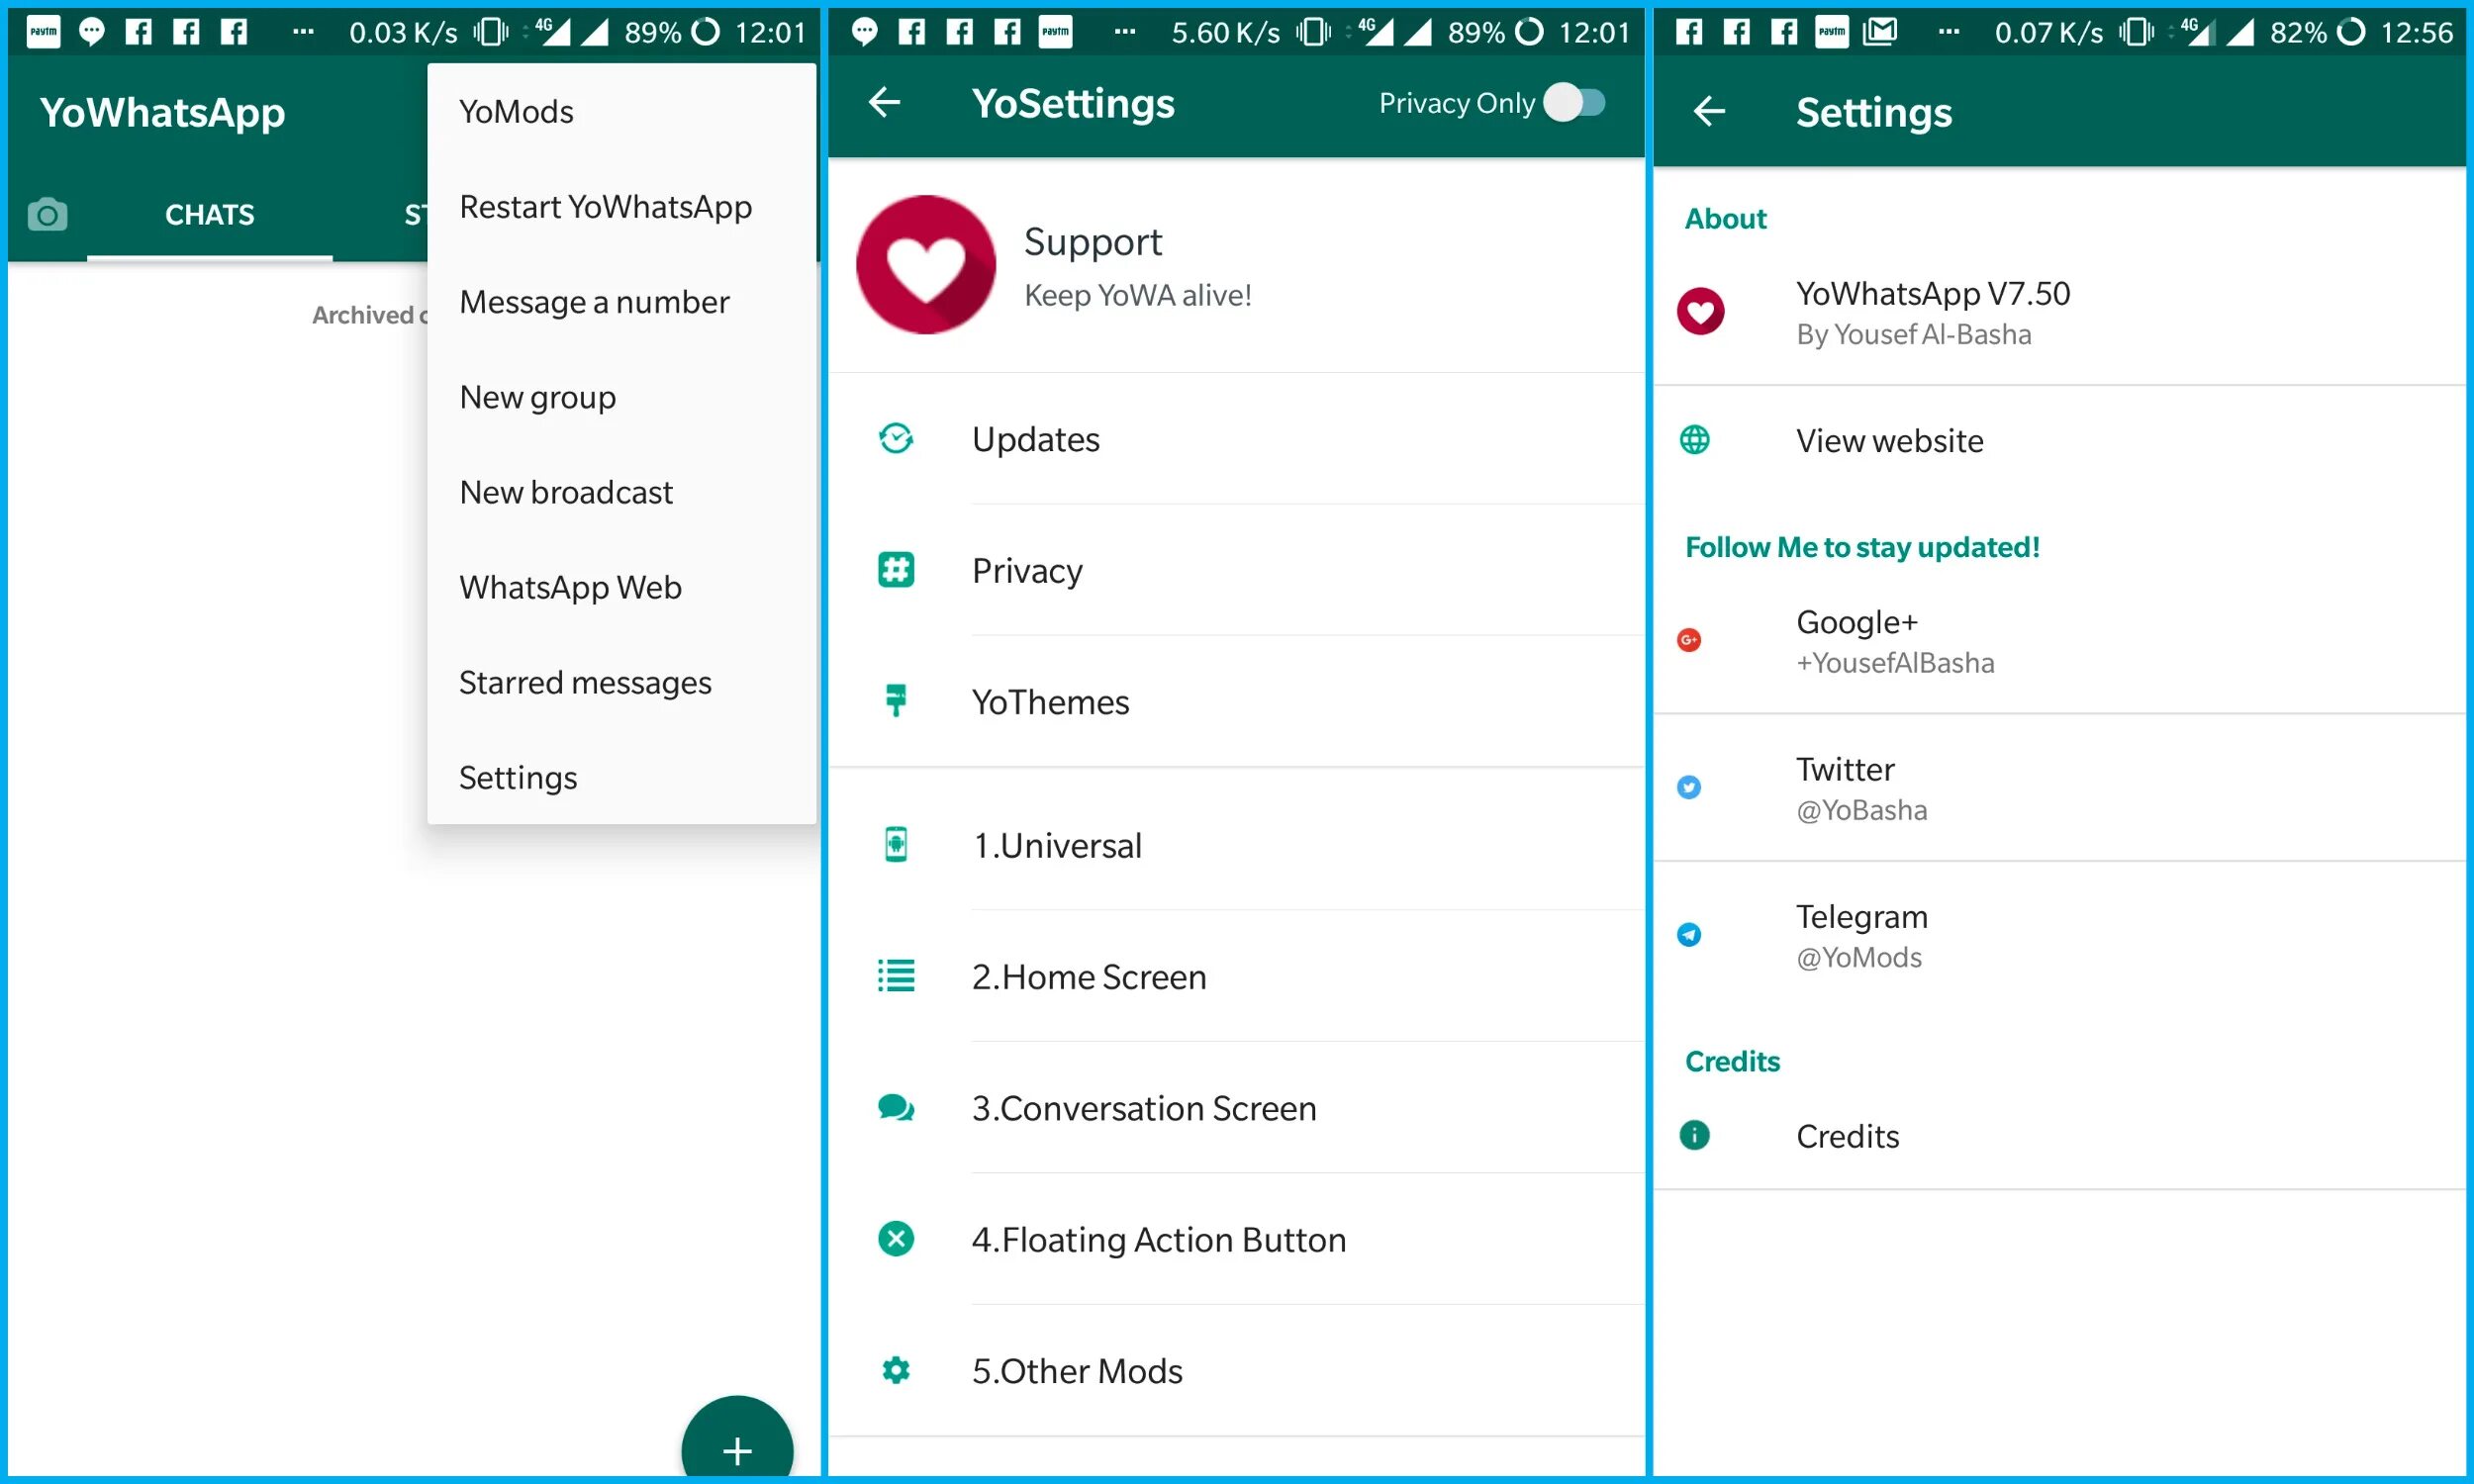Open Google+ profile link
Screen dimensions: 2474x1484
pyautogui.click(x=2057, y=639)
